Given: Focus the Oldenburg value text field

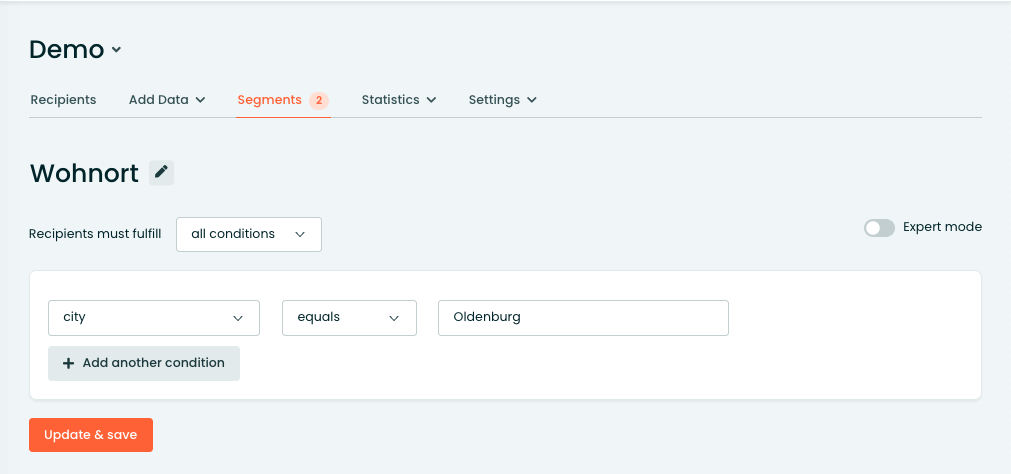Looking at the screenshot, I should (584, 318).
